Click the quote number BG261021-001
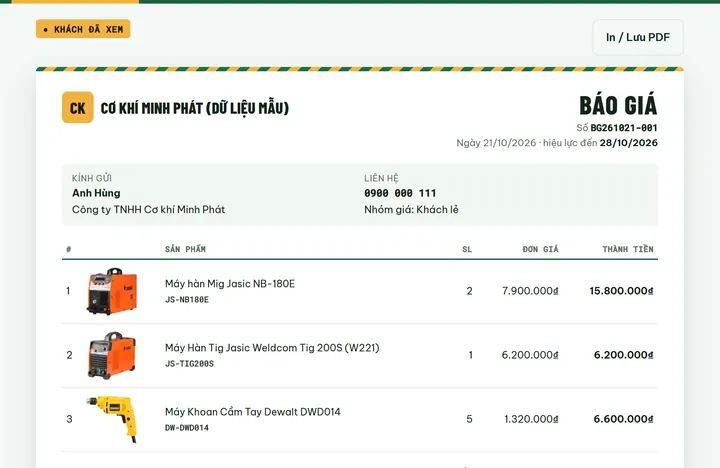 [x=624, y=128]
